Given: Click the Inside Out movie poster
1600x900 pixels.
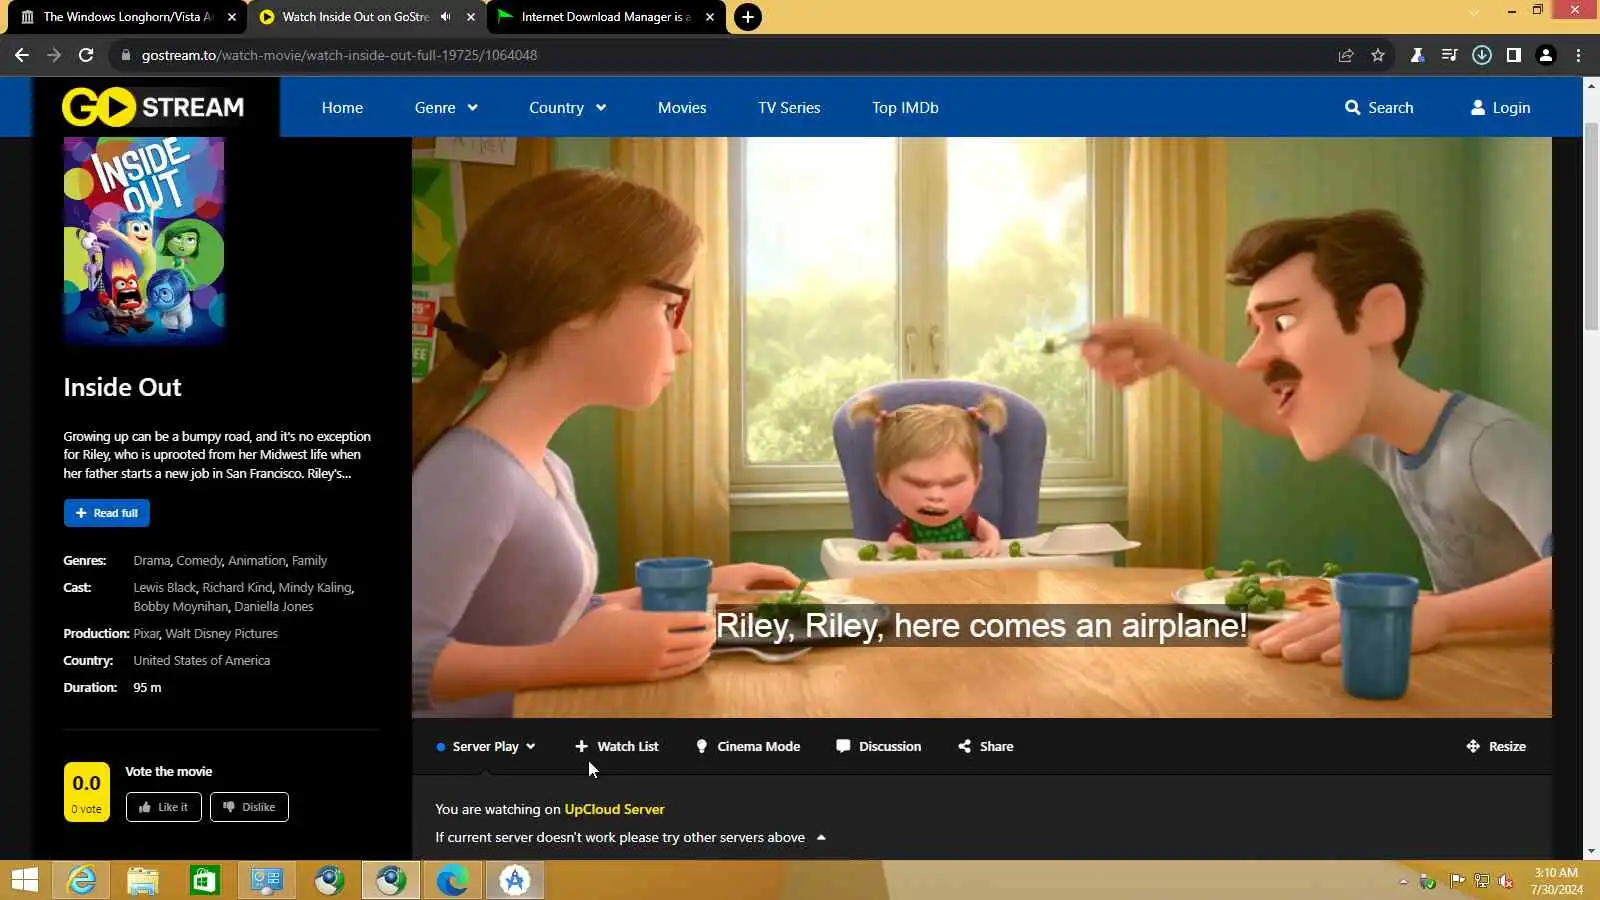Looking at the screenshot, I should (x=144, y=241).
